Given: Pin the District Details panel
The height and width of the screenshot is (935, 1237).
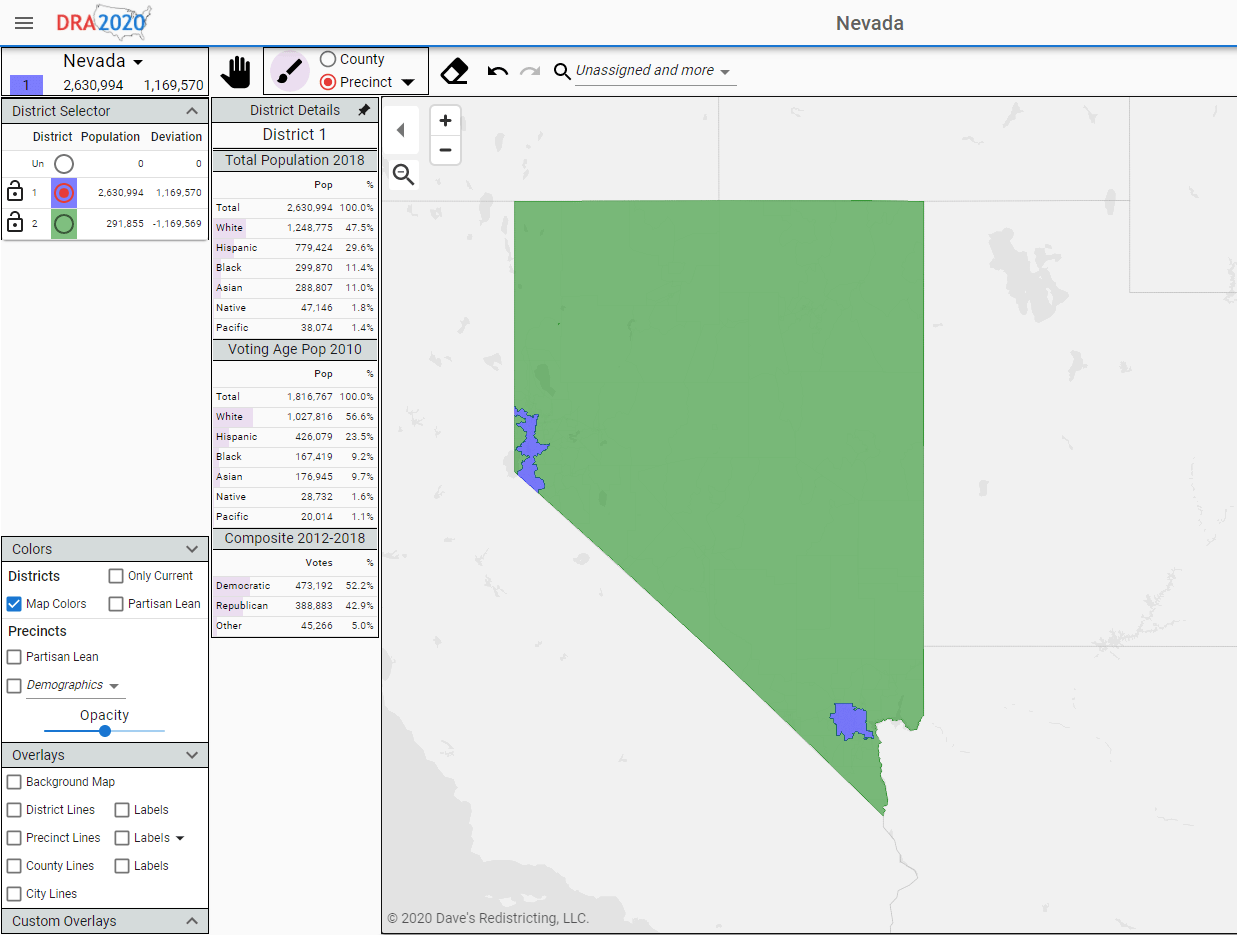Looking at the screenshot, I should [363, 110].
